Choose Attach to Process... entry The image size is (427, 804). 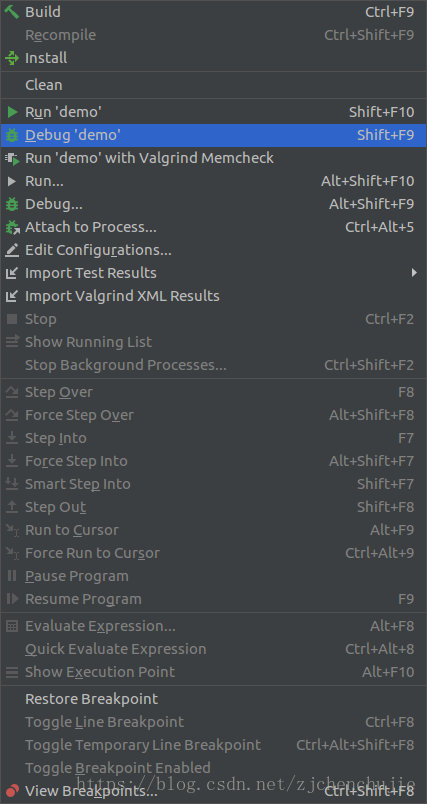point(213,227)
